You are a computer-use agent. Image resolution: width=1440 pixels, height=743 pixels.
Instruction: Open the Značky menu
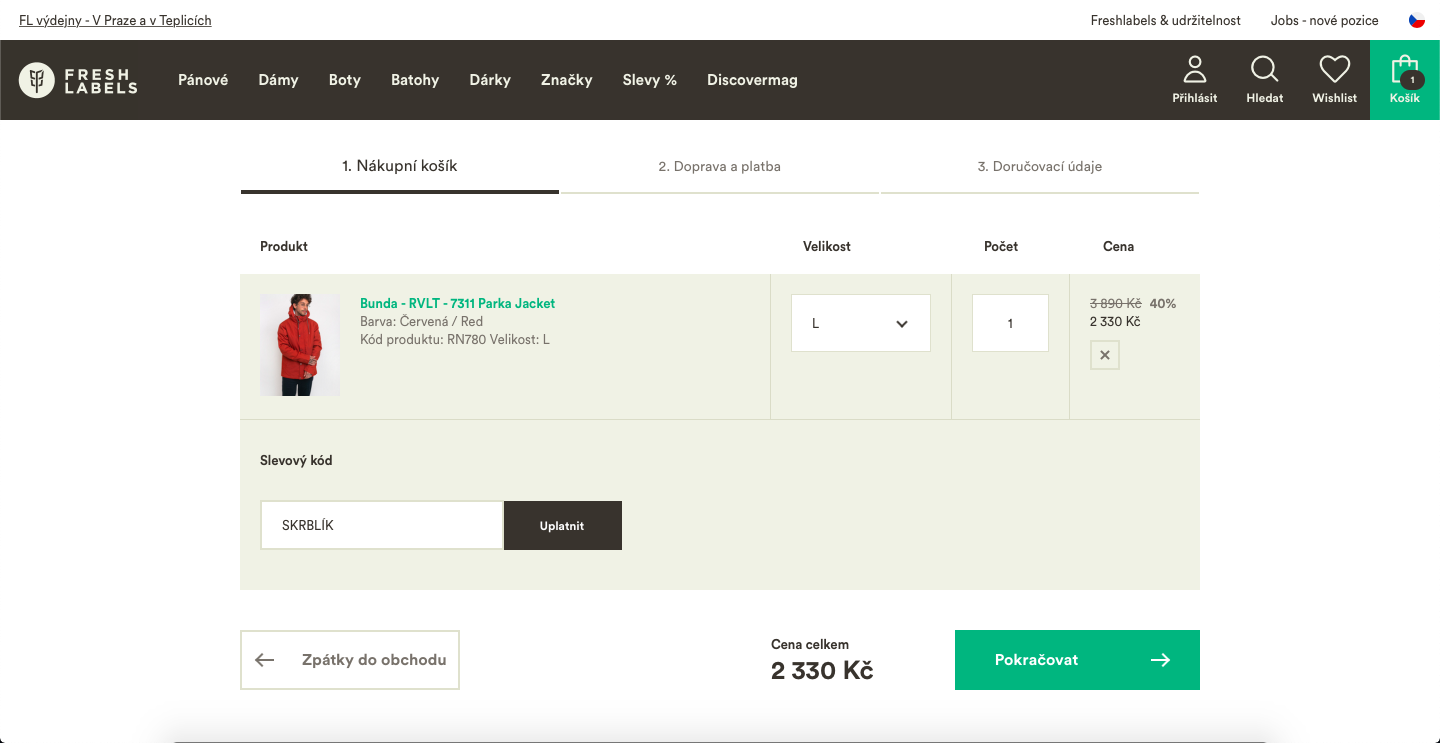click(567, 80)
